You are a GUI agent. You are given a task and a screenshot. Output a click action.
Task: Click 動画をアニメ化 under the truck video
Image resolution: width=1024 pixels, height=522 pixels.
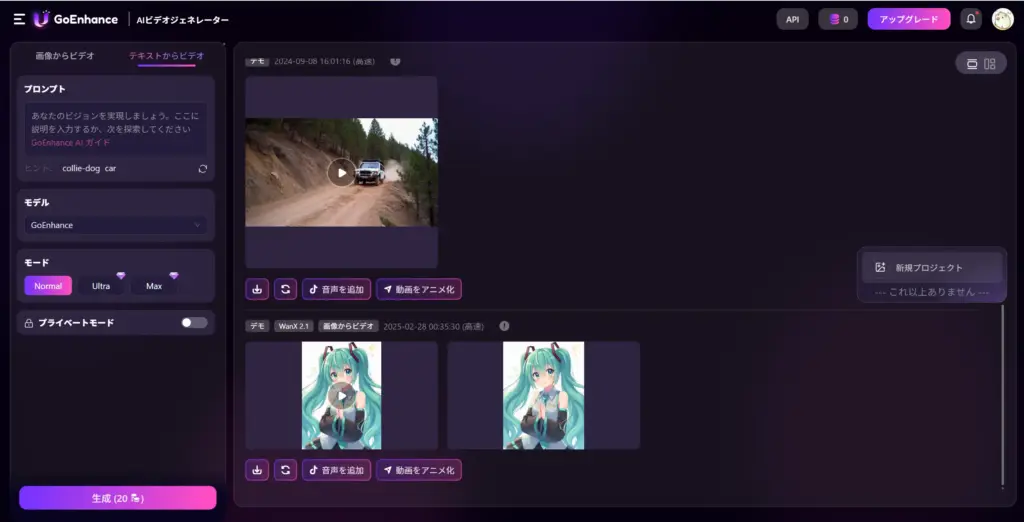click(419, 289)
